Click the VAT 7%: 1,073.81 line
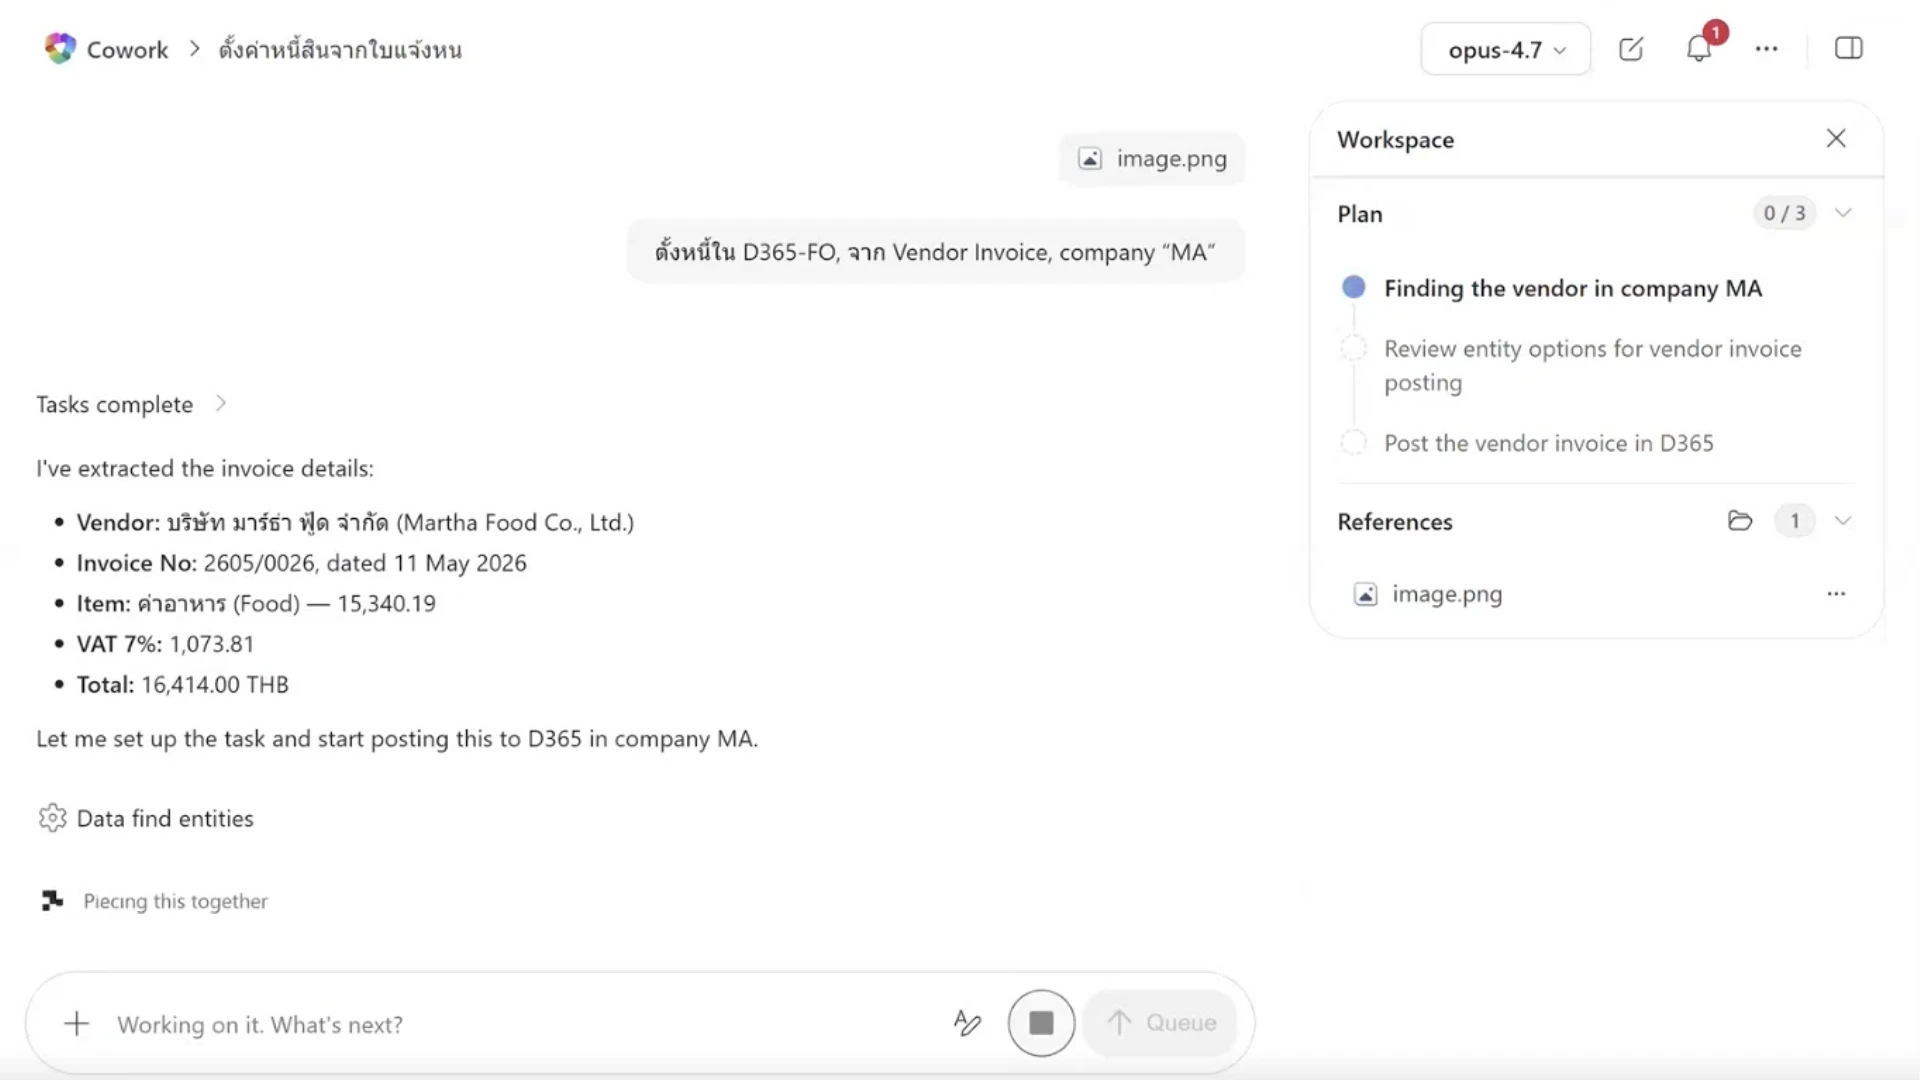Image resolution: width=1920 pixels, height=1080 pixels. coord(165,644)
